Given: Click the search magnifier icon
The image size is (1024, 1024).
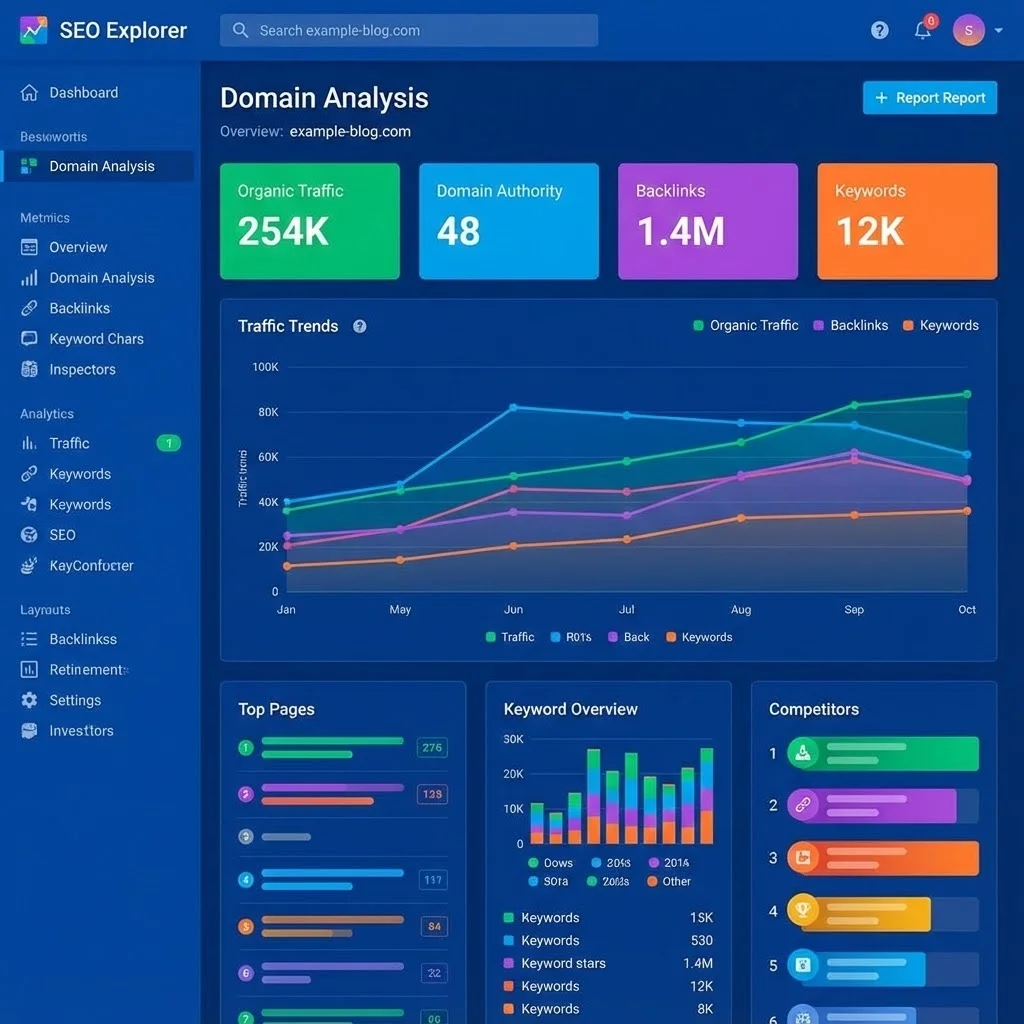Looking at the screenshot, I should coord(240,30).
